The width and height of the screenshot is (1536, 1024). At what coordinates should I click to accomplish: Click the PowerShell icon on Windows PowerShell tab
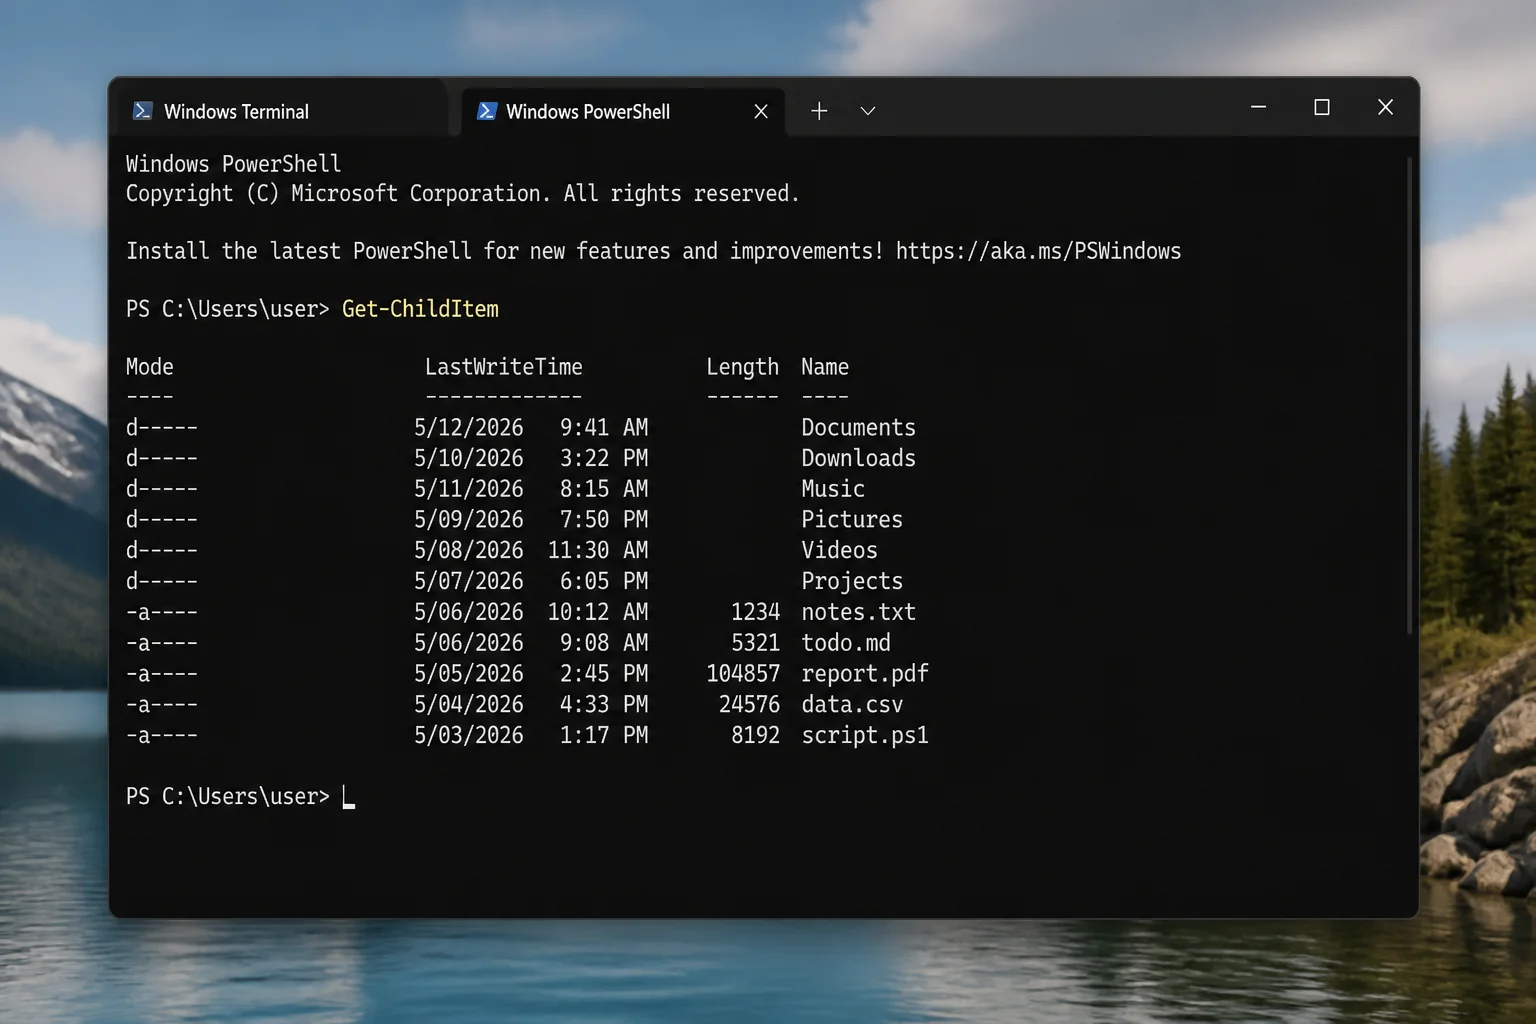click(487, 111)
